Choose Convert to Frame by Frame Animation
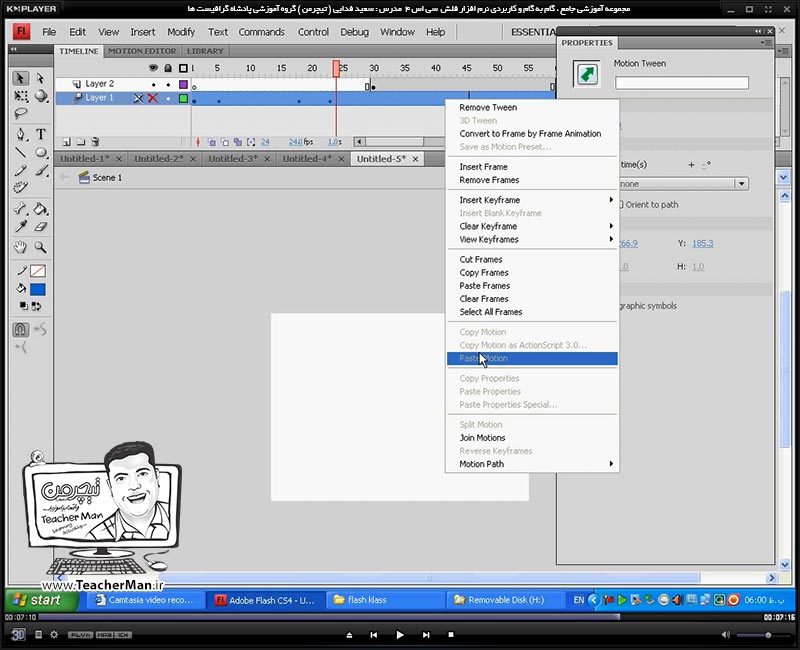800x650 pixels. 532,134
